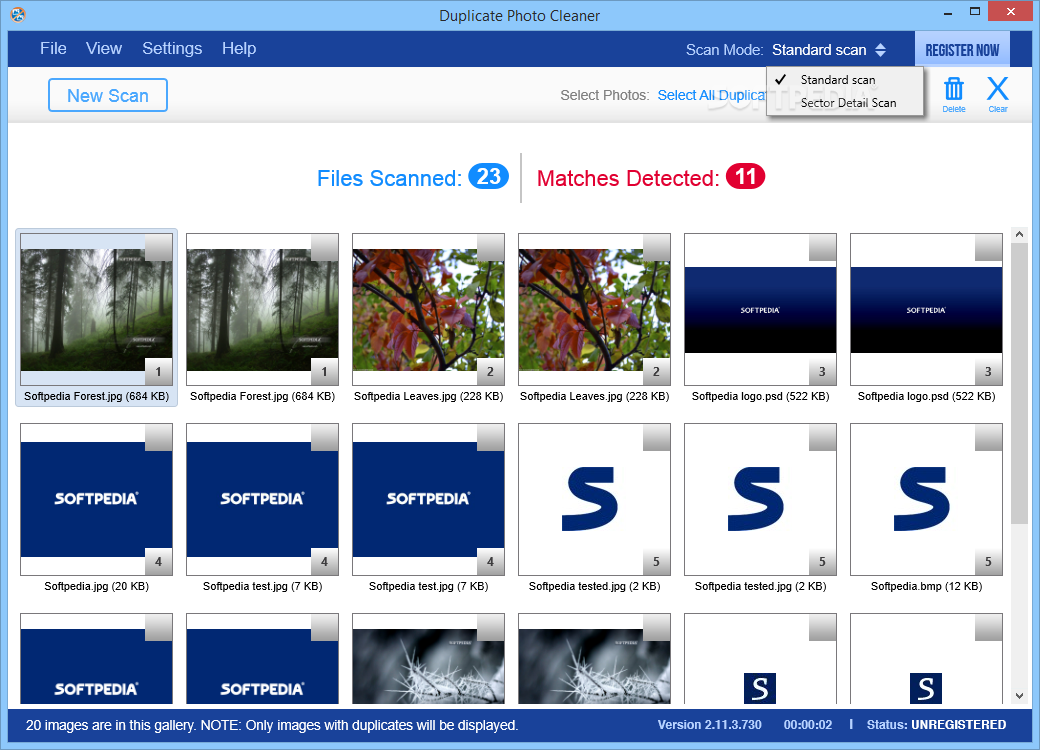This screenshot has height=750, width=1040.
Task: Tick checkbox on the second Softpedia Leaves.jpg thumbnail
Action: 656,247
